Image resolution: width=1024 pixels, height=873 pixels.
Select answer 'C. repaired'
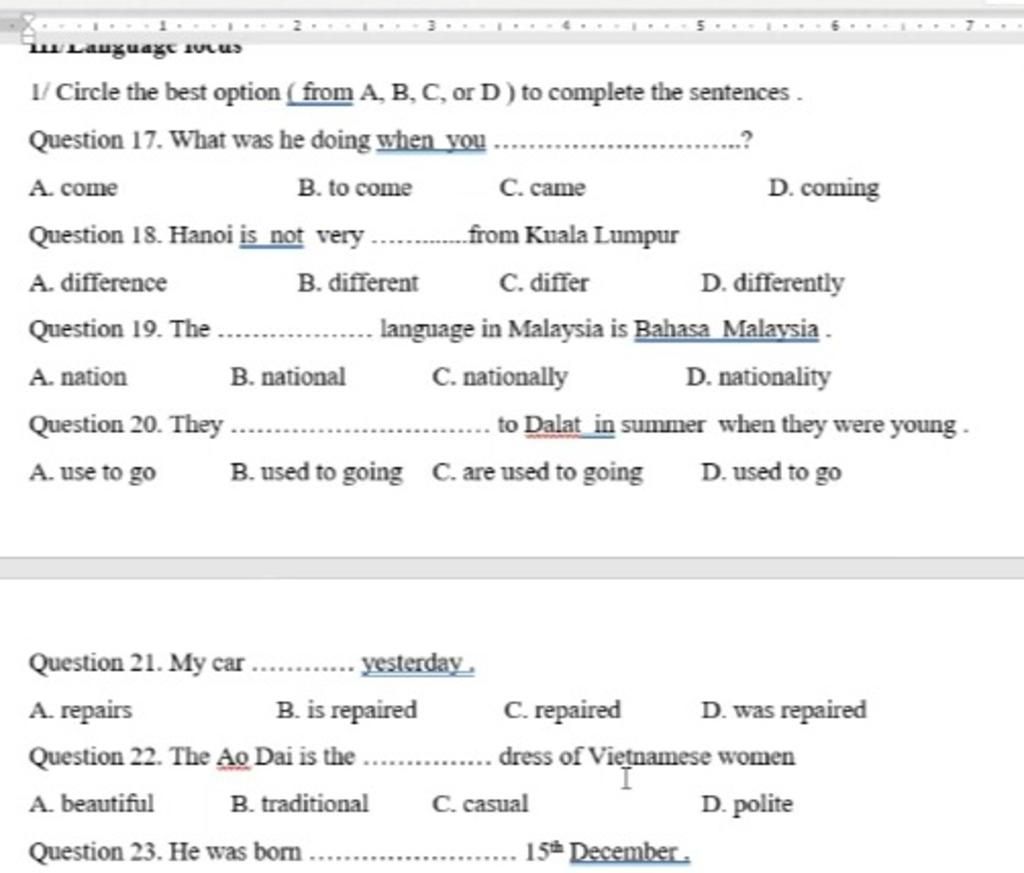[562, 710]
